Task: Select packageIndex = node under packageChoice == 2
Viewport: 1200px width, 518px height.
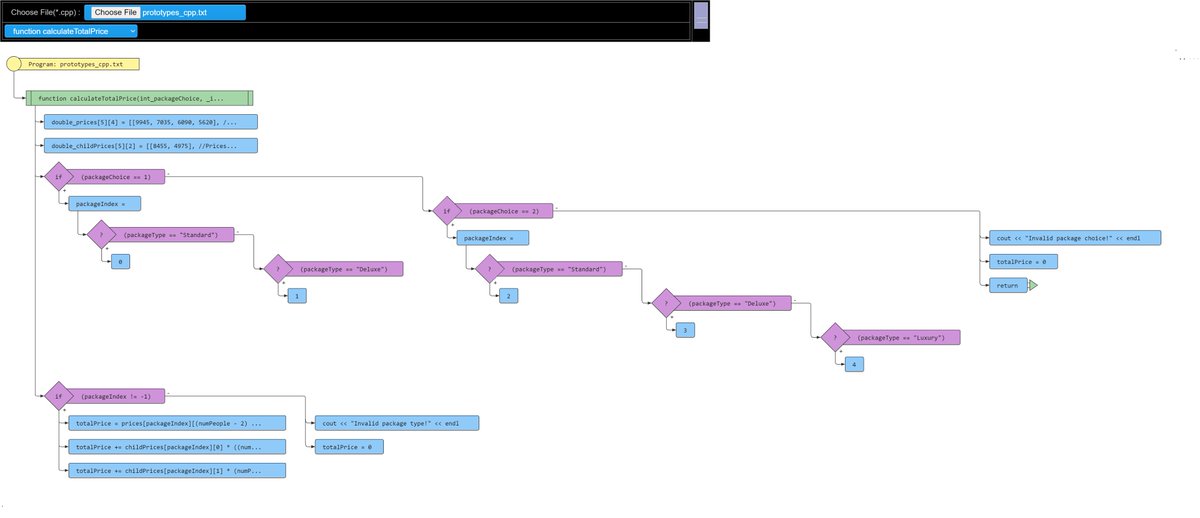Action: point(492,238)
